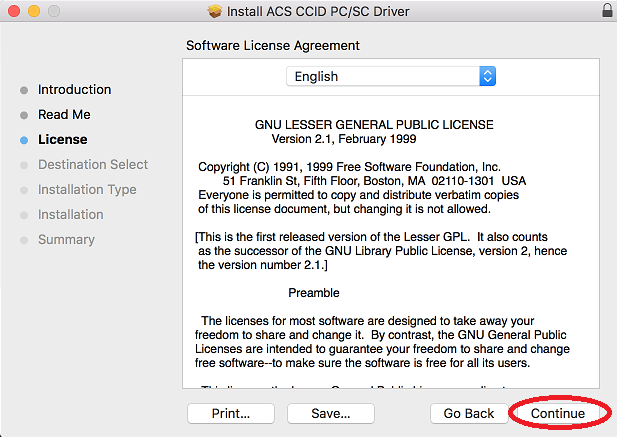The height and width of the screenshot is (437, 617).
Task: Open the English language dropdown
Action: coord(391,76)
